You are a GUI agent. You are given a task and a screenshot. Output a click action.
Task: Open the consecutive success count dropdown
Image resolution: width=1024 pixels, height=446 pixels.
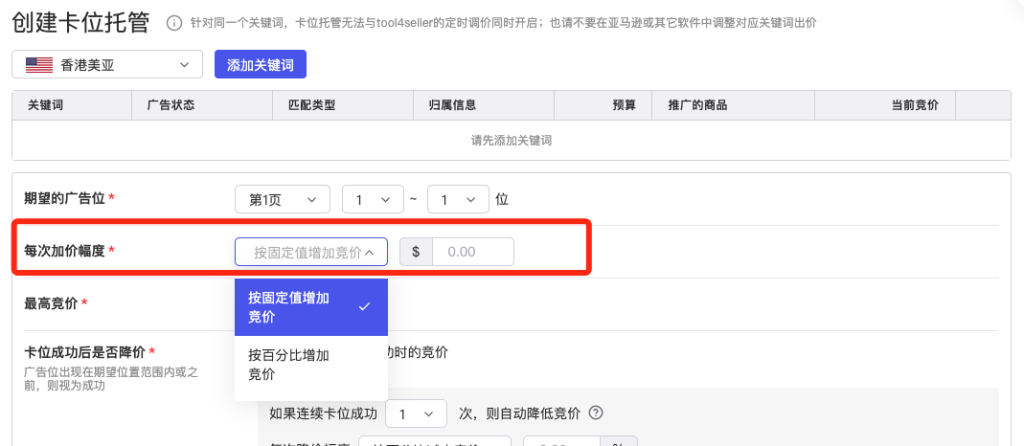(x=416, y=413)
